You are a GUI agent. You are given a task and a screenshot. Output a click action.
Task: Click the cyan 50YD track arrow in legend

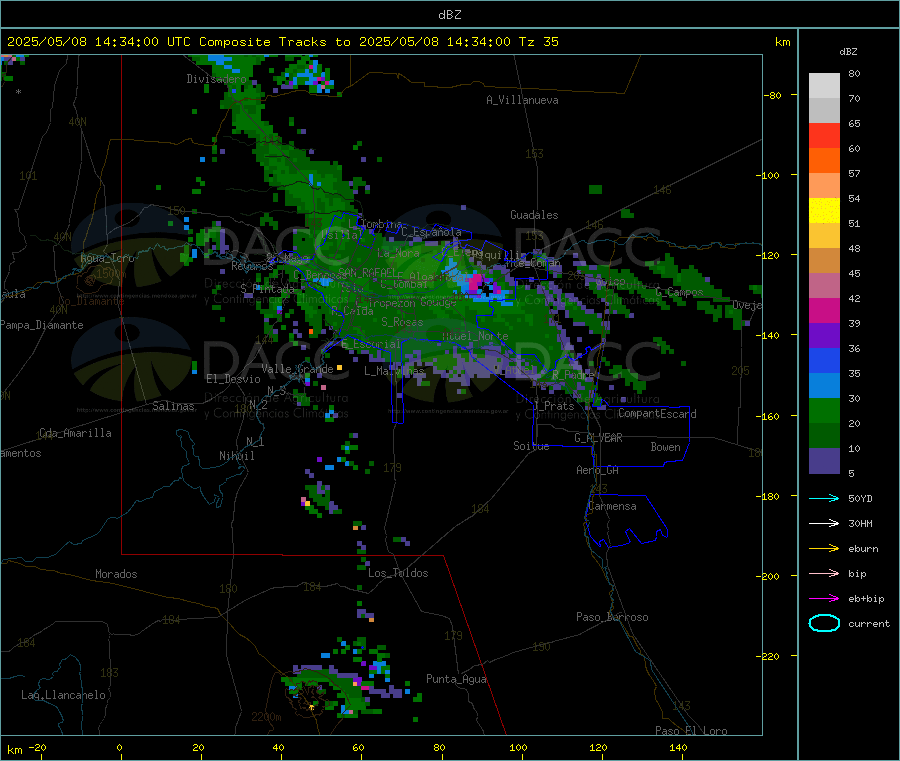coord(824,498)
